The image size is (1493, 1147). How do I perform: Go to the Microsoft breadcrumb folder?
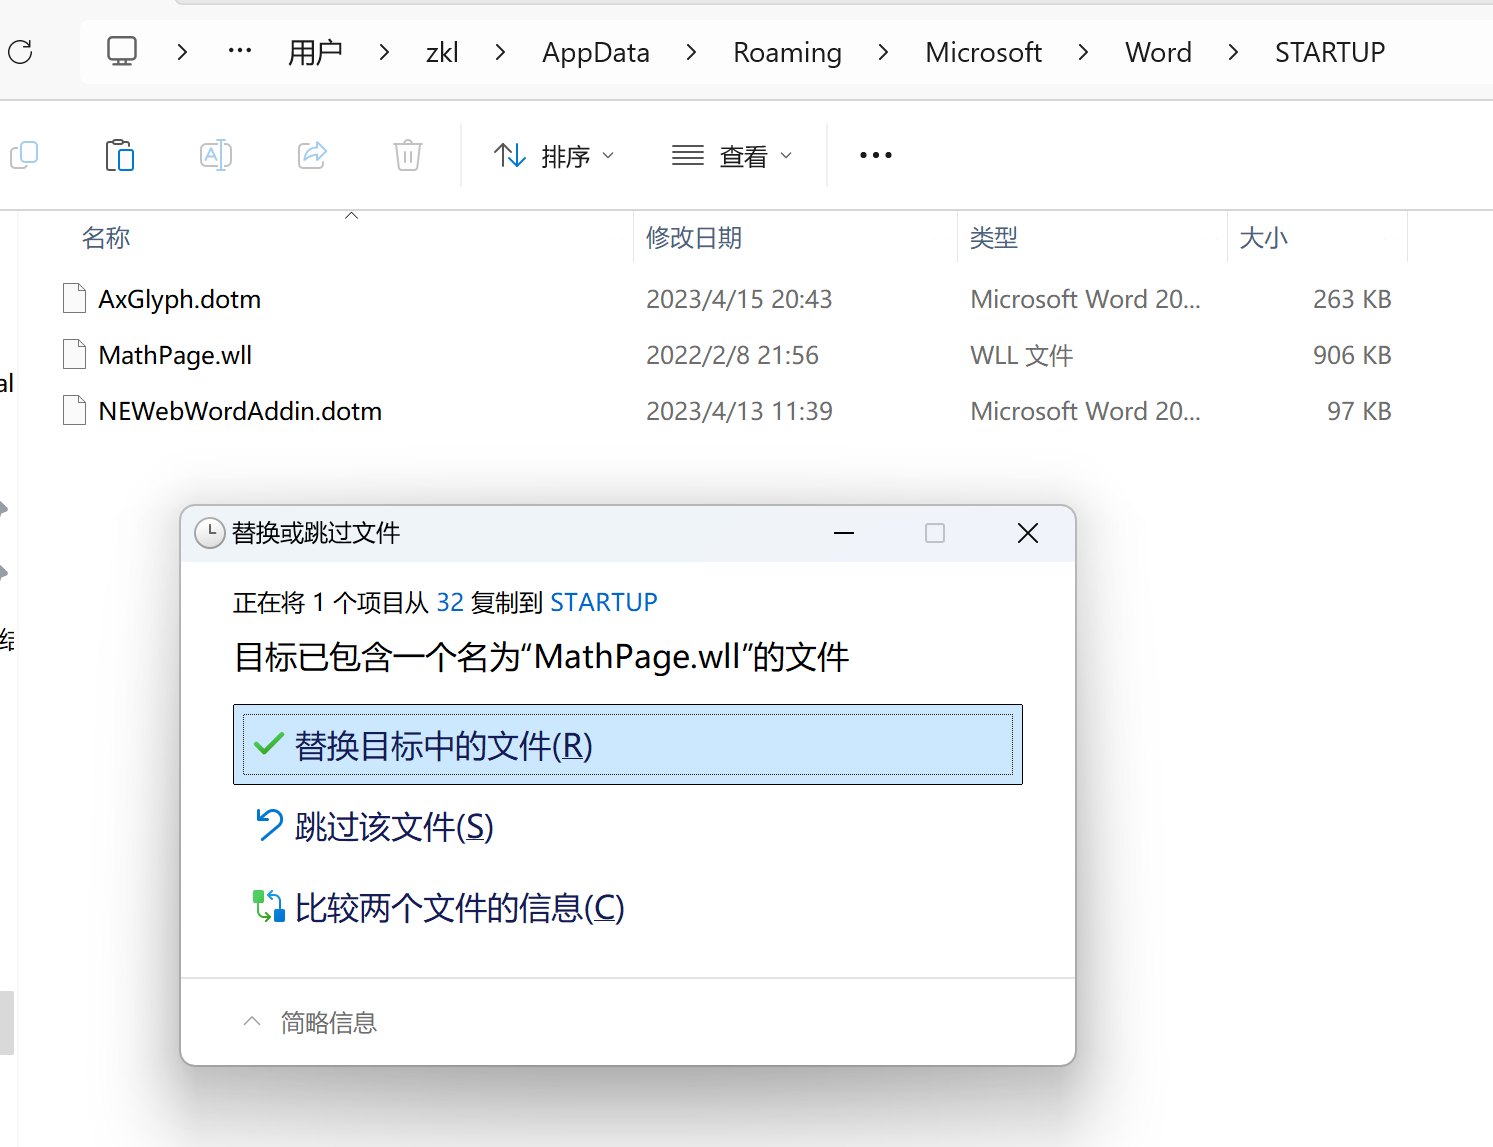tap(983, 52)
